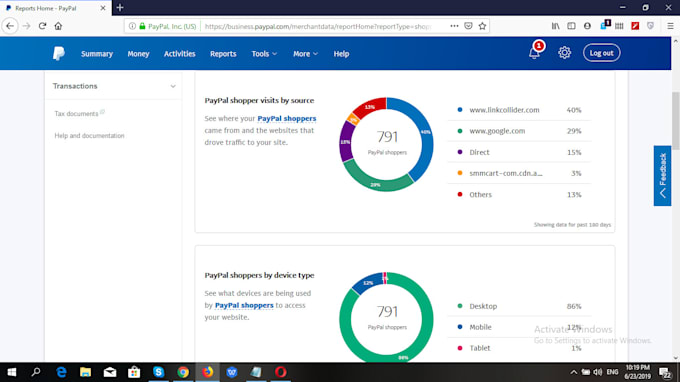The width and height of the screenshot is (680, 382).
Task: Launch Microsoft Edge from taskbar
Action: [61, 372]
